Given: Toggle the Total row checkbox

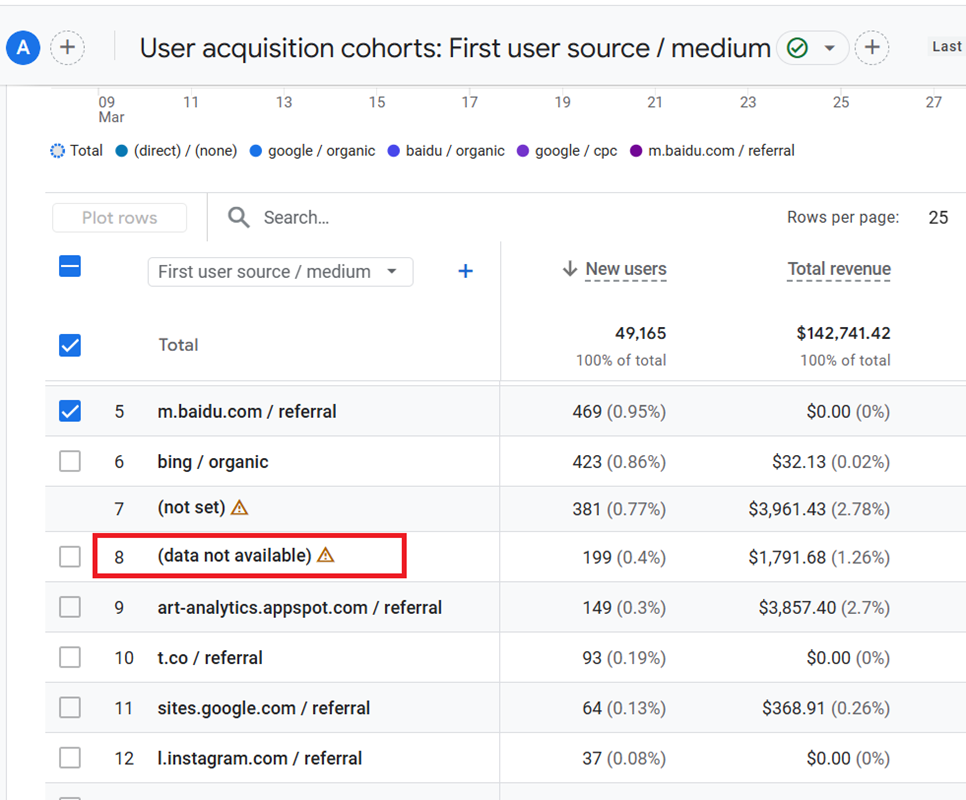Looking at the screenshot, I should point(70,345).
